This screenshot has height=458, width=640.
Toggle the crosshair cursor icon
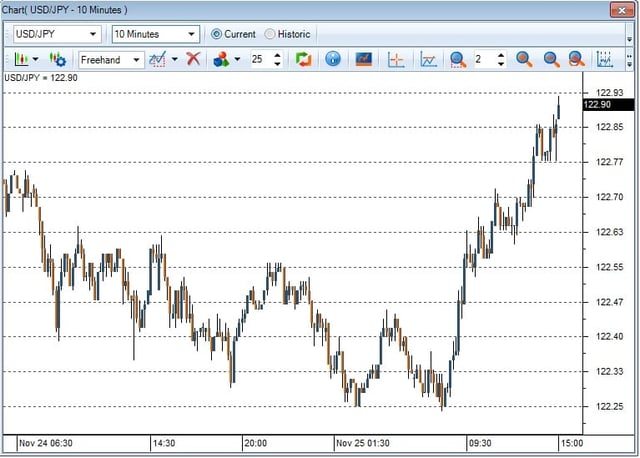click(396, 60)
